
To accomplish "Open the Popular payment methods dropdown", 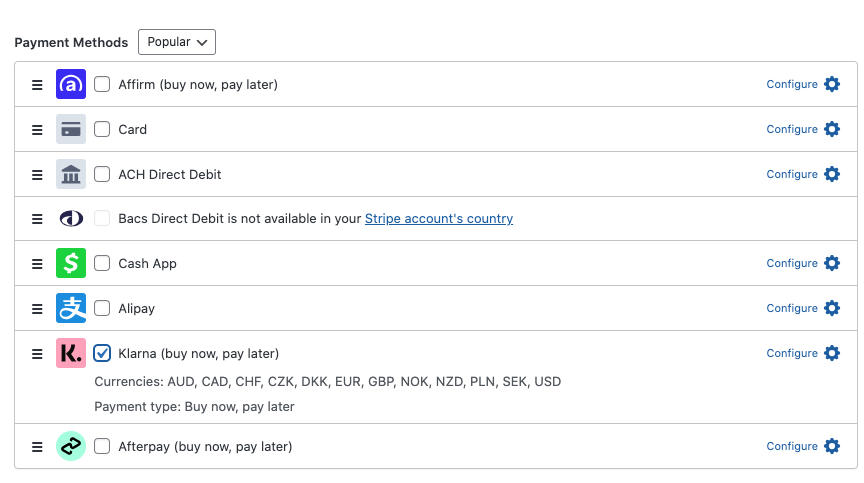I will (177, 42).
